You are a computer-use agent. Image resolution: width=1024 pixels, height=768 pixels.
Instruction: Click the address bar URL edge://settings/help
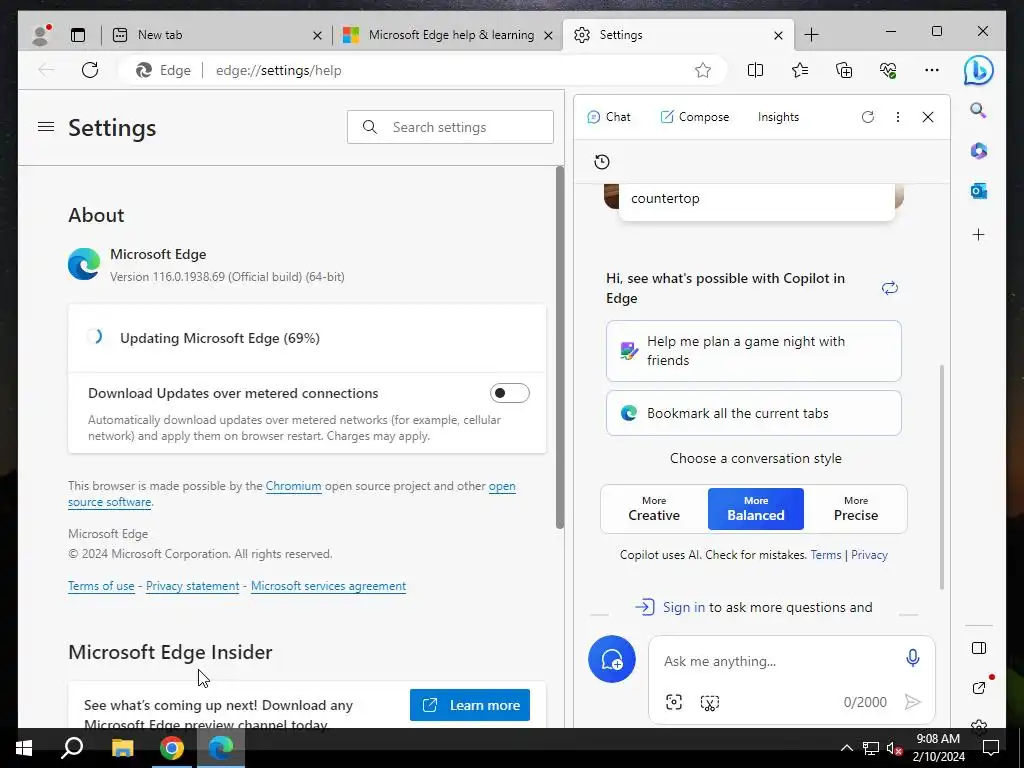coord(279,70)
